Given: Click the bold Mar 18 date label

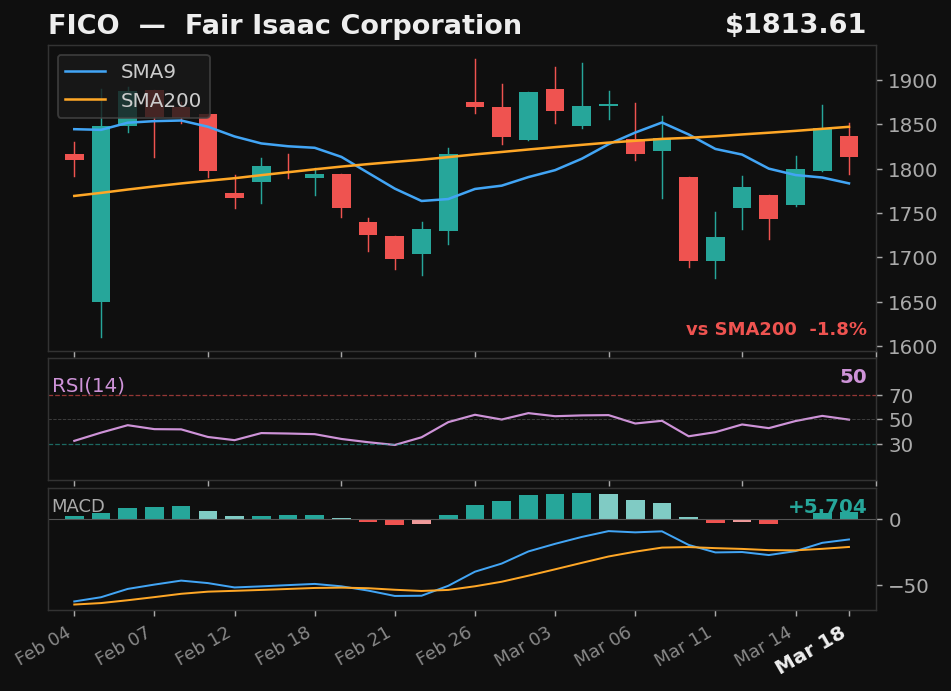Looking at the screenshot, I should pyautogui.click(x=811, y=649).
